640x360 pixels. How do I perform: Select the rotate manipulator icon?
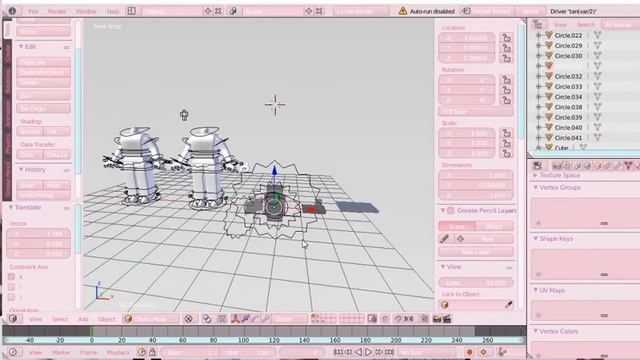coord(255,319)
